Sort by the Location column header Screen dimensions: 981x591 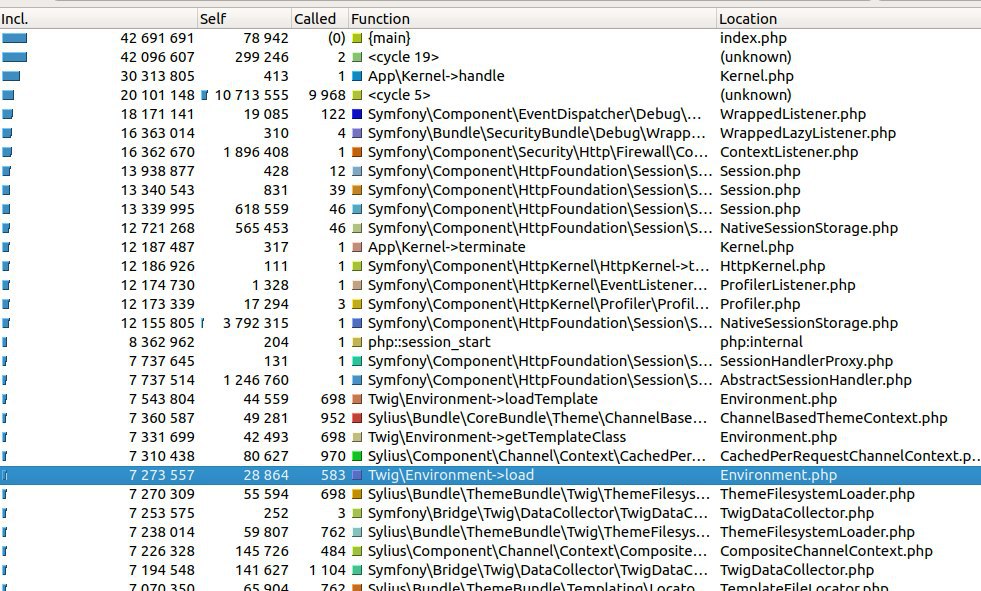pyautogui.click(x=848, y=19)
